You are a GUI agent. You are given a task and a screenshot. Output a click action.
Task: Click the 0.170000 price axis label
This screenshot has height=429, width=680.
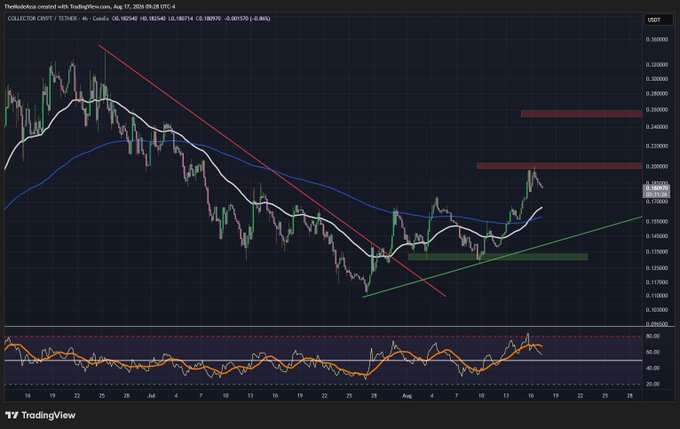pyautogui.click(x=657, y=202)
